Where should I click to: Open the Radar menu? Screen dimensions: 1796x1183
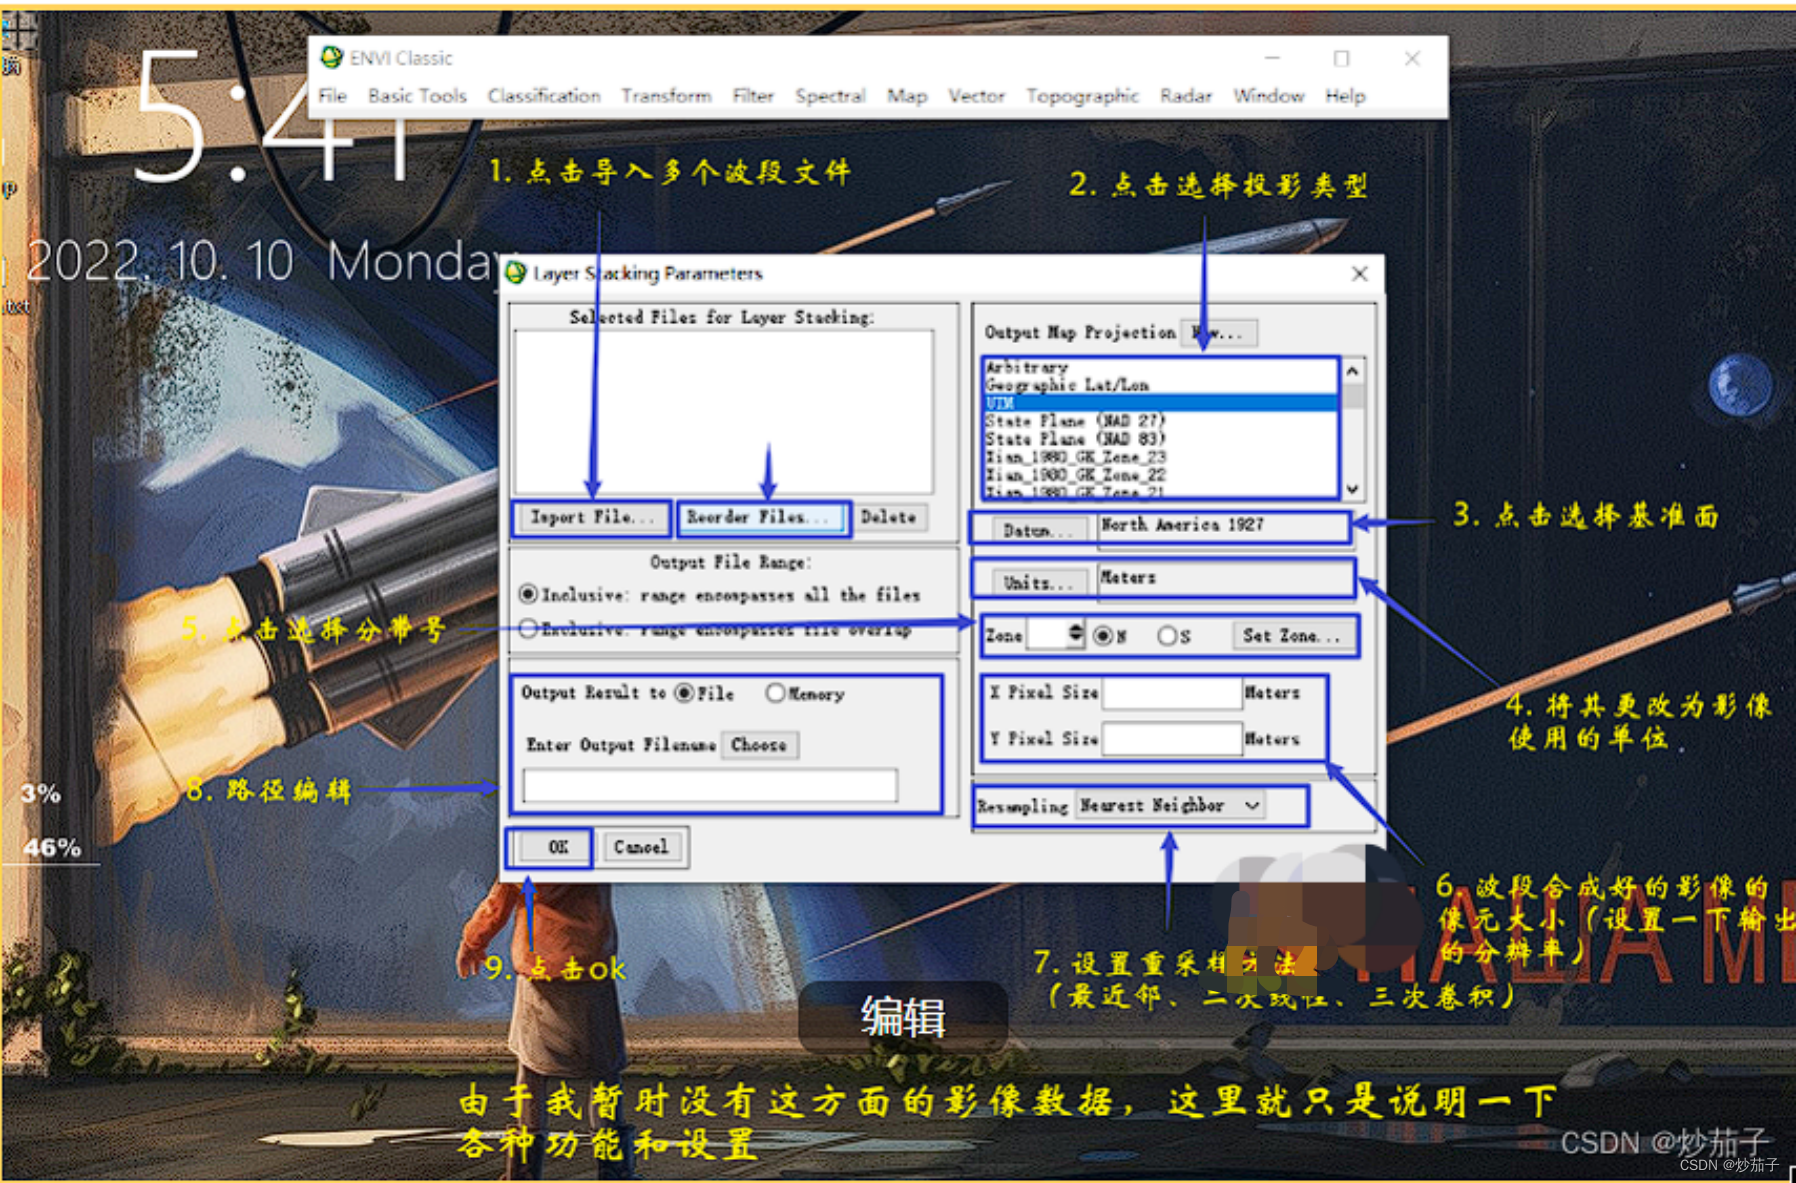coord(1186,96)
